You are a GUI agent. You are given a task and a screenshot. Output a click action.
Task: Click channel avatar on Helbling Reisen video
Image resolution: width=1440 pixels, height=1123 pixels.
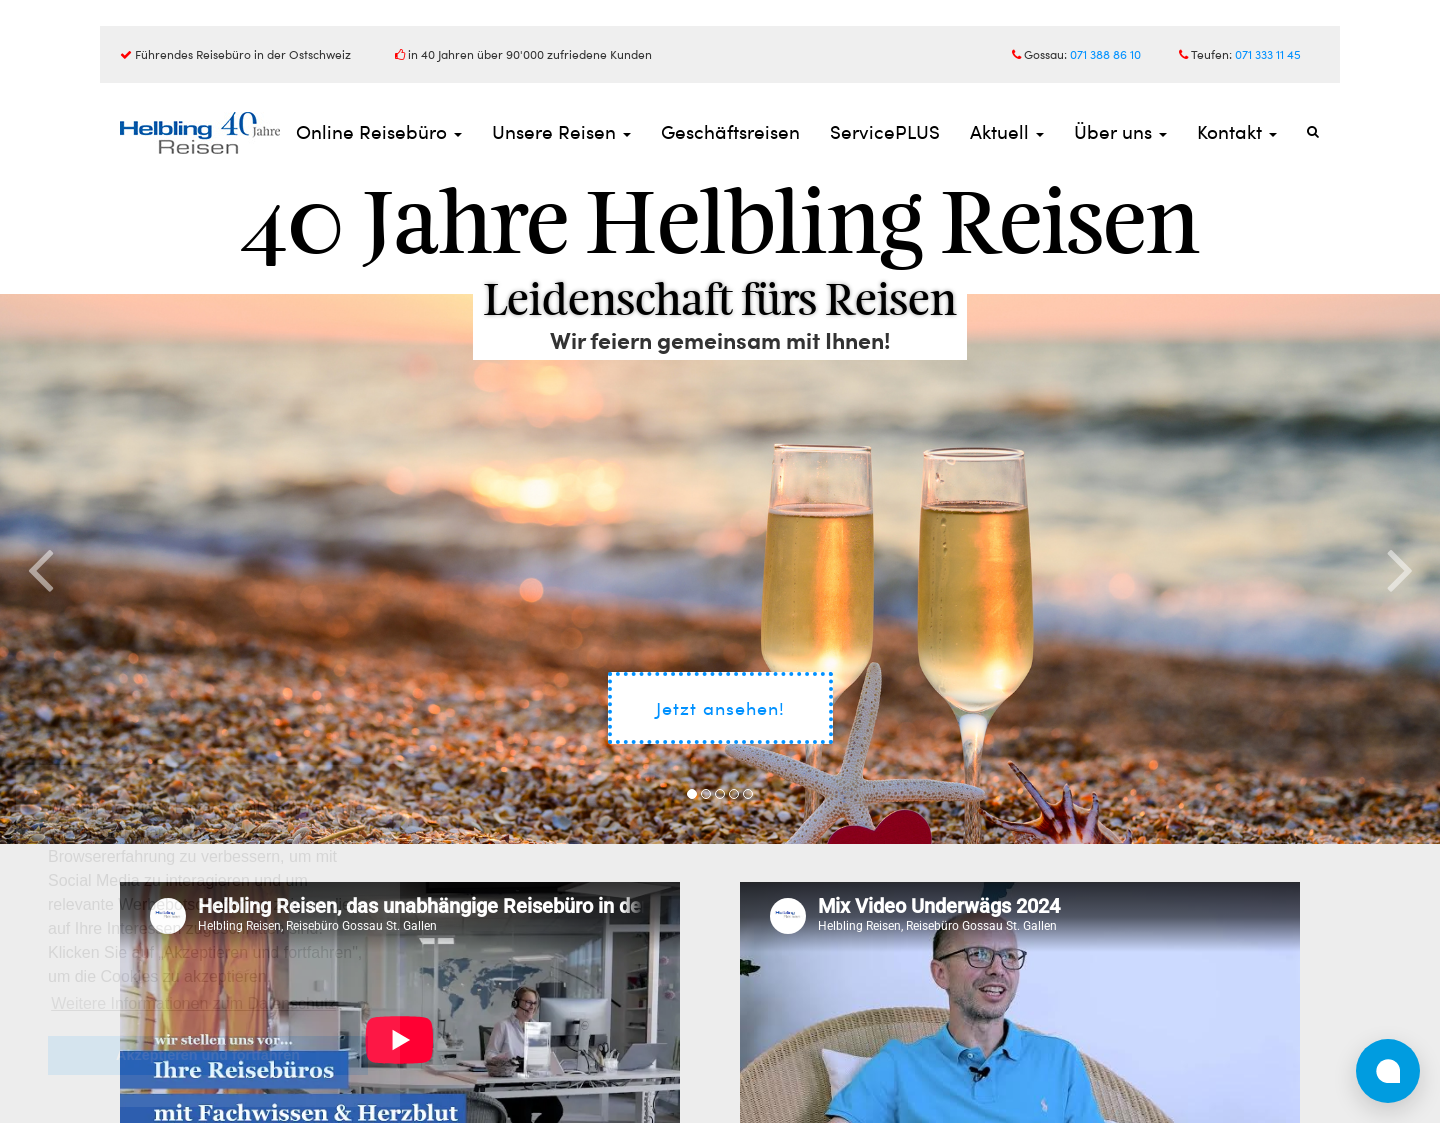point(168,916)
